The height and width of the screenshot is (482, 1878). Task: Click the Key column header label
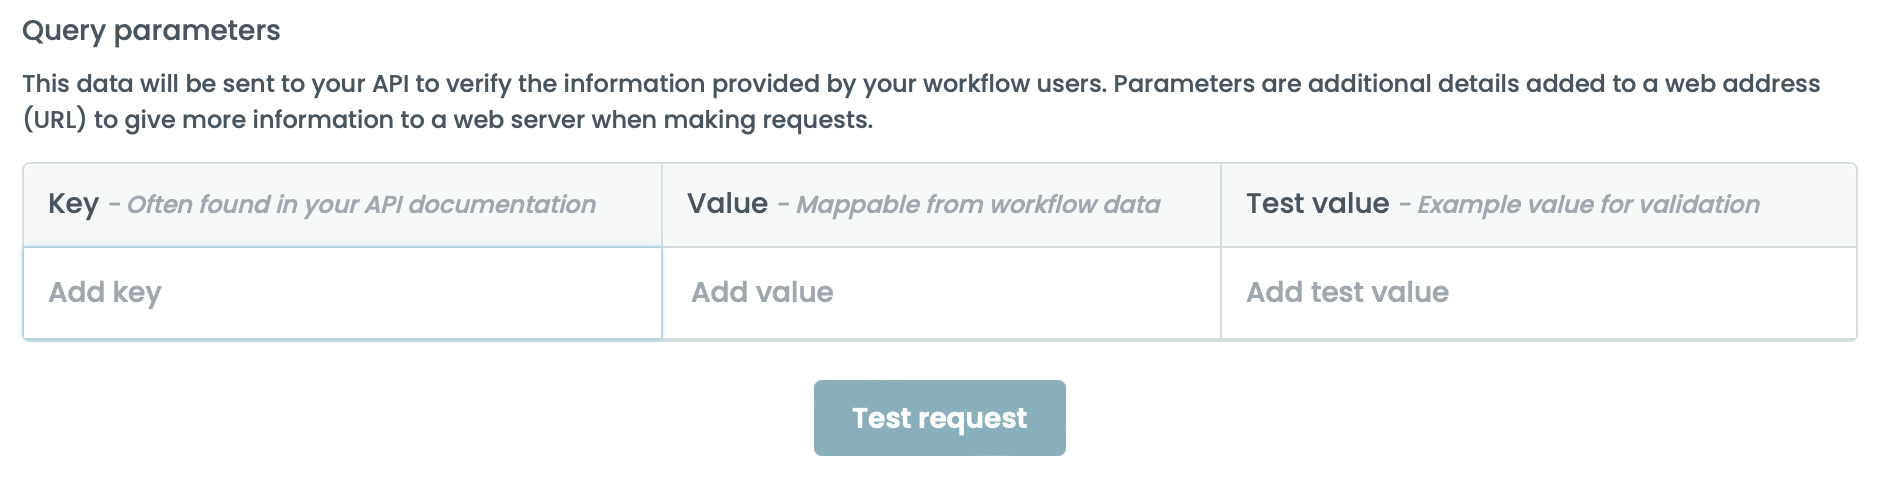(73, 204)
